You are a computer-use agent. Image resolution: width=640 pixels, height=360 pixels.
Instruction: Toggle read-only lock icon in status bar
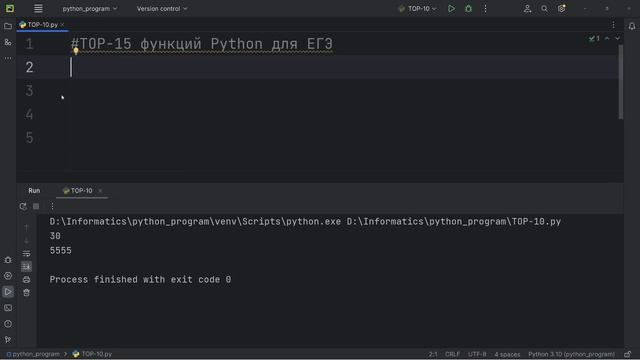click(628, 354)
